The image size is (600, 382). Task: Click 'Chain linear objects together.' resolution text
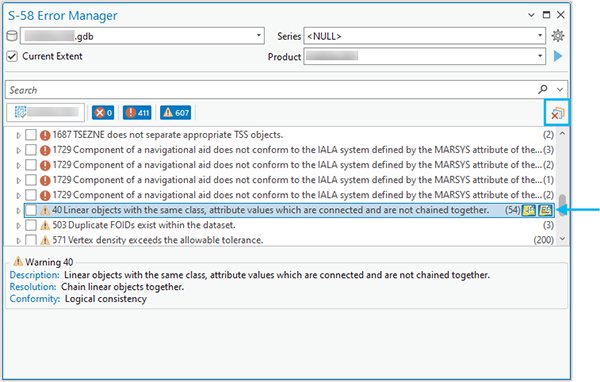pos(122,287)
